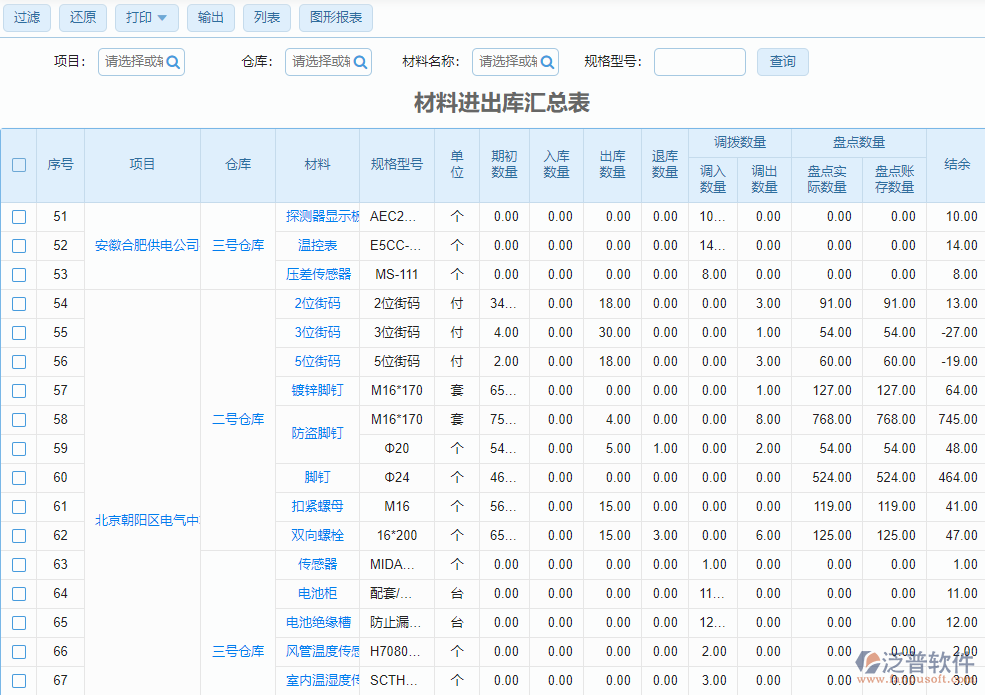Image resolution: width=985 pixels, height=695 pixels.
Task: Open the 防盗脚钉 material link
Action: tap(316, 434)
